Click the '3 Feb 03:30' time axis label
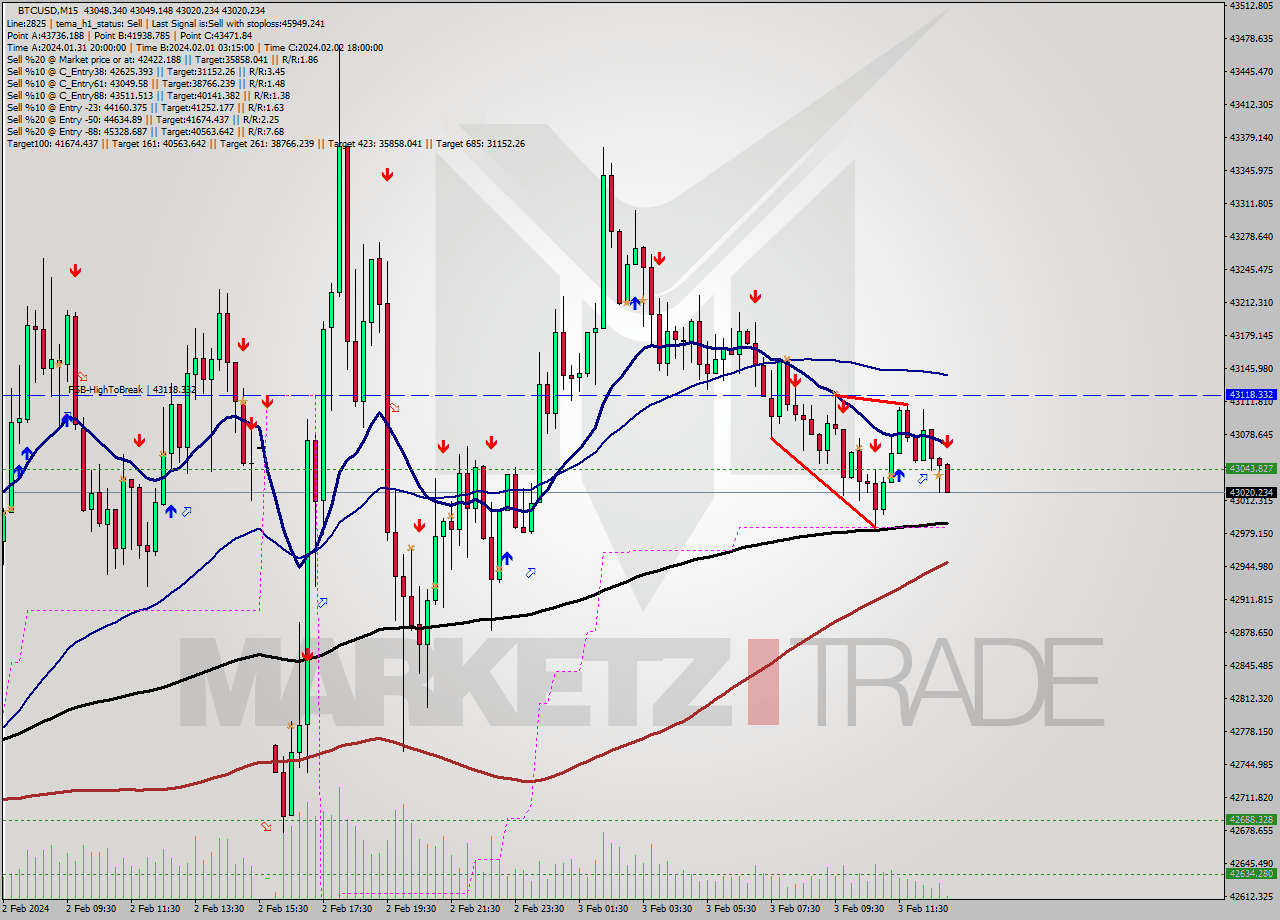 point(667,909)
